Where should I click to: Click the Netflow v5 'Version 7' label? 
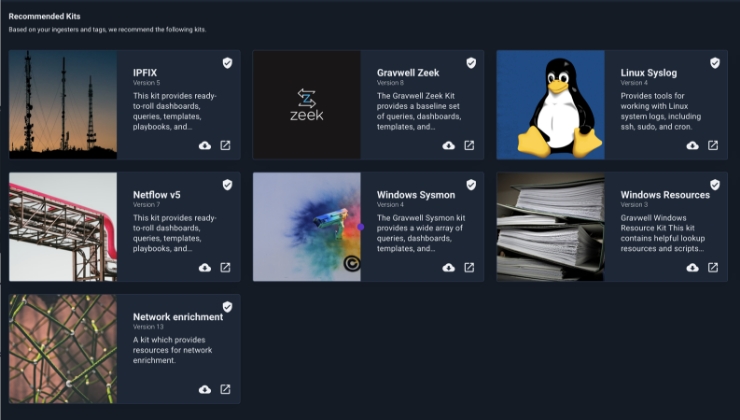146,204
